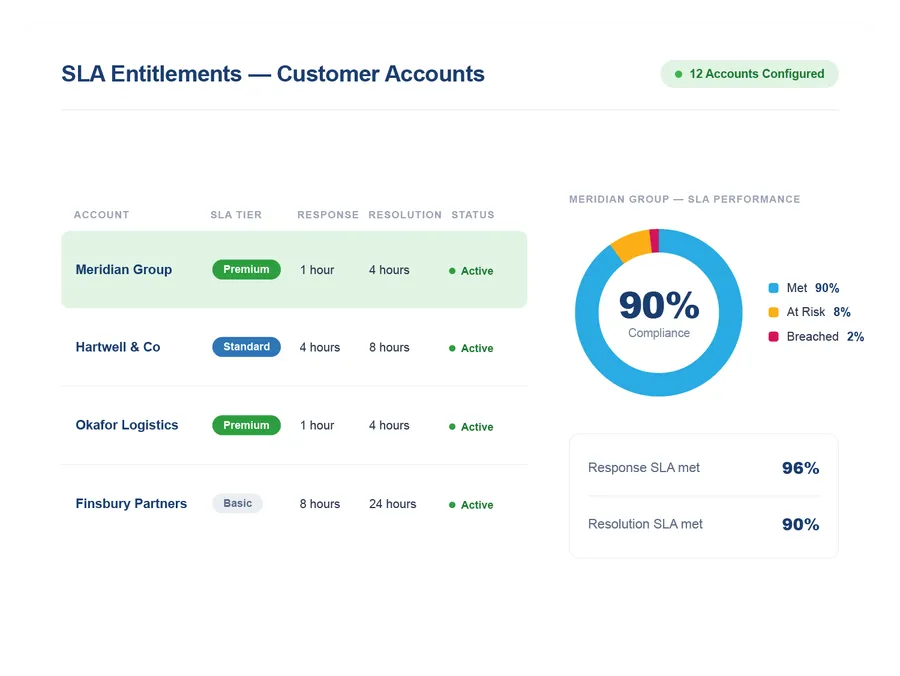The width and height of the screenshot is (900, 676).
Task: Click the orange At Risk legend swatch
Action: point(774,312)
